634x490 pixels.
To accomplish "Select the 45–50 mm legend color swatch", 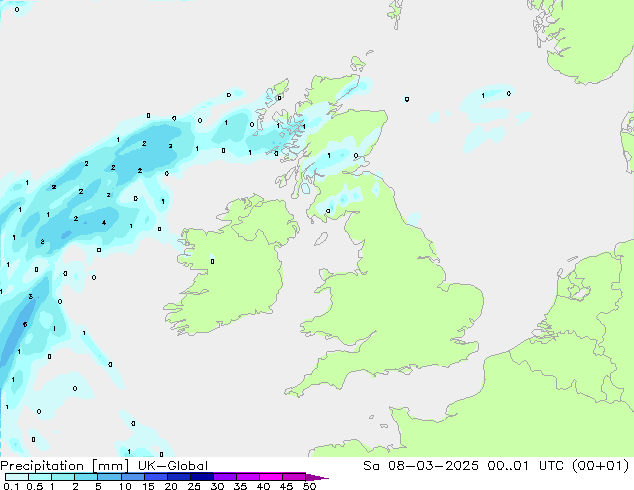I will [294, 477].
